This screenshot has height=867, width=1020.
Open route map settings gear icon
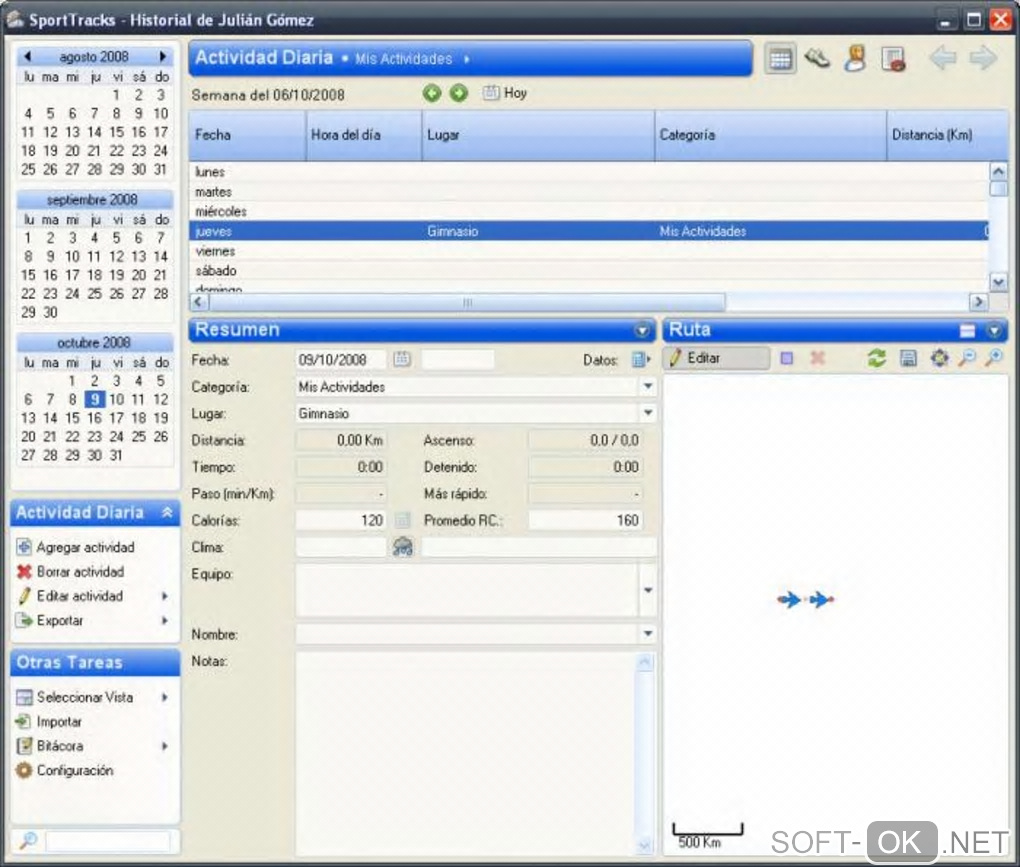coord(939,358)
